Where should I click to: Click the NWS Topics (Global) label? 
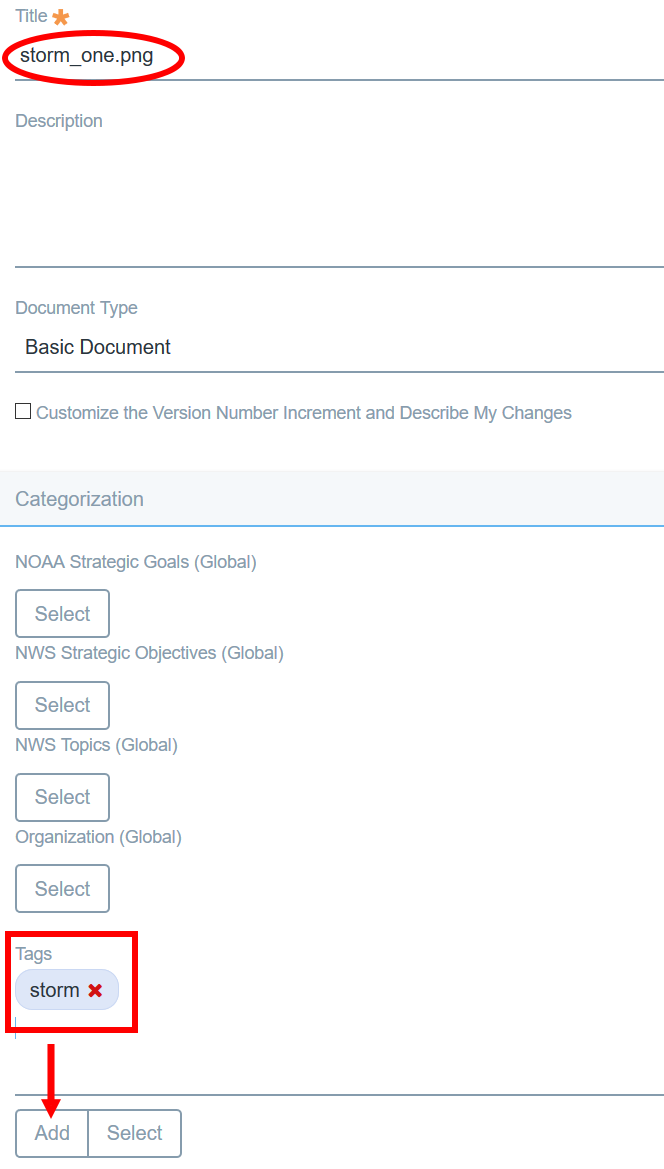[96, 745]
